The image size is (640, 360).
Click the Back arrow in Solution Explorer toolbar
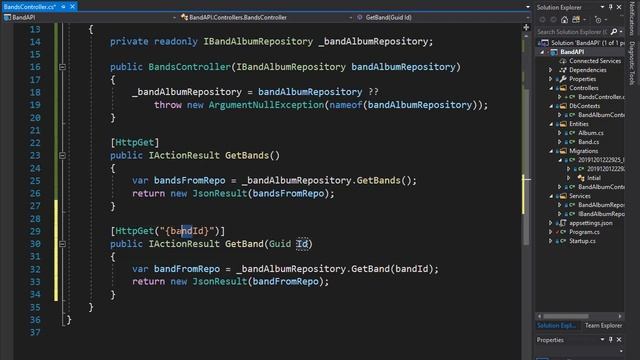tap(542, 20)
